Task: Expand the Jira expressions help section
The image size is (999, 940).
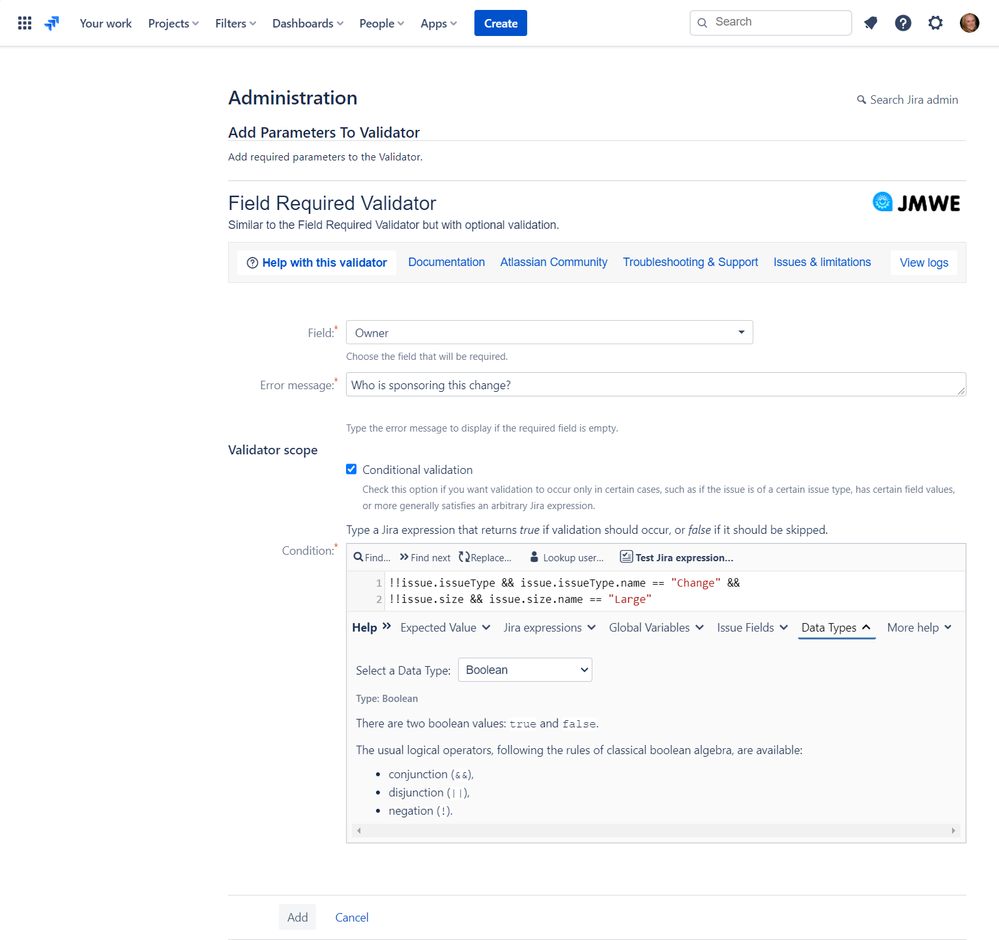Action: click(549, 628)
